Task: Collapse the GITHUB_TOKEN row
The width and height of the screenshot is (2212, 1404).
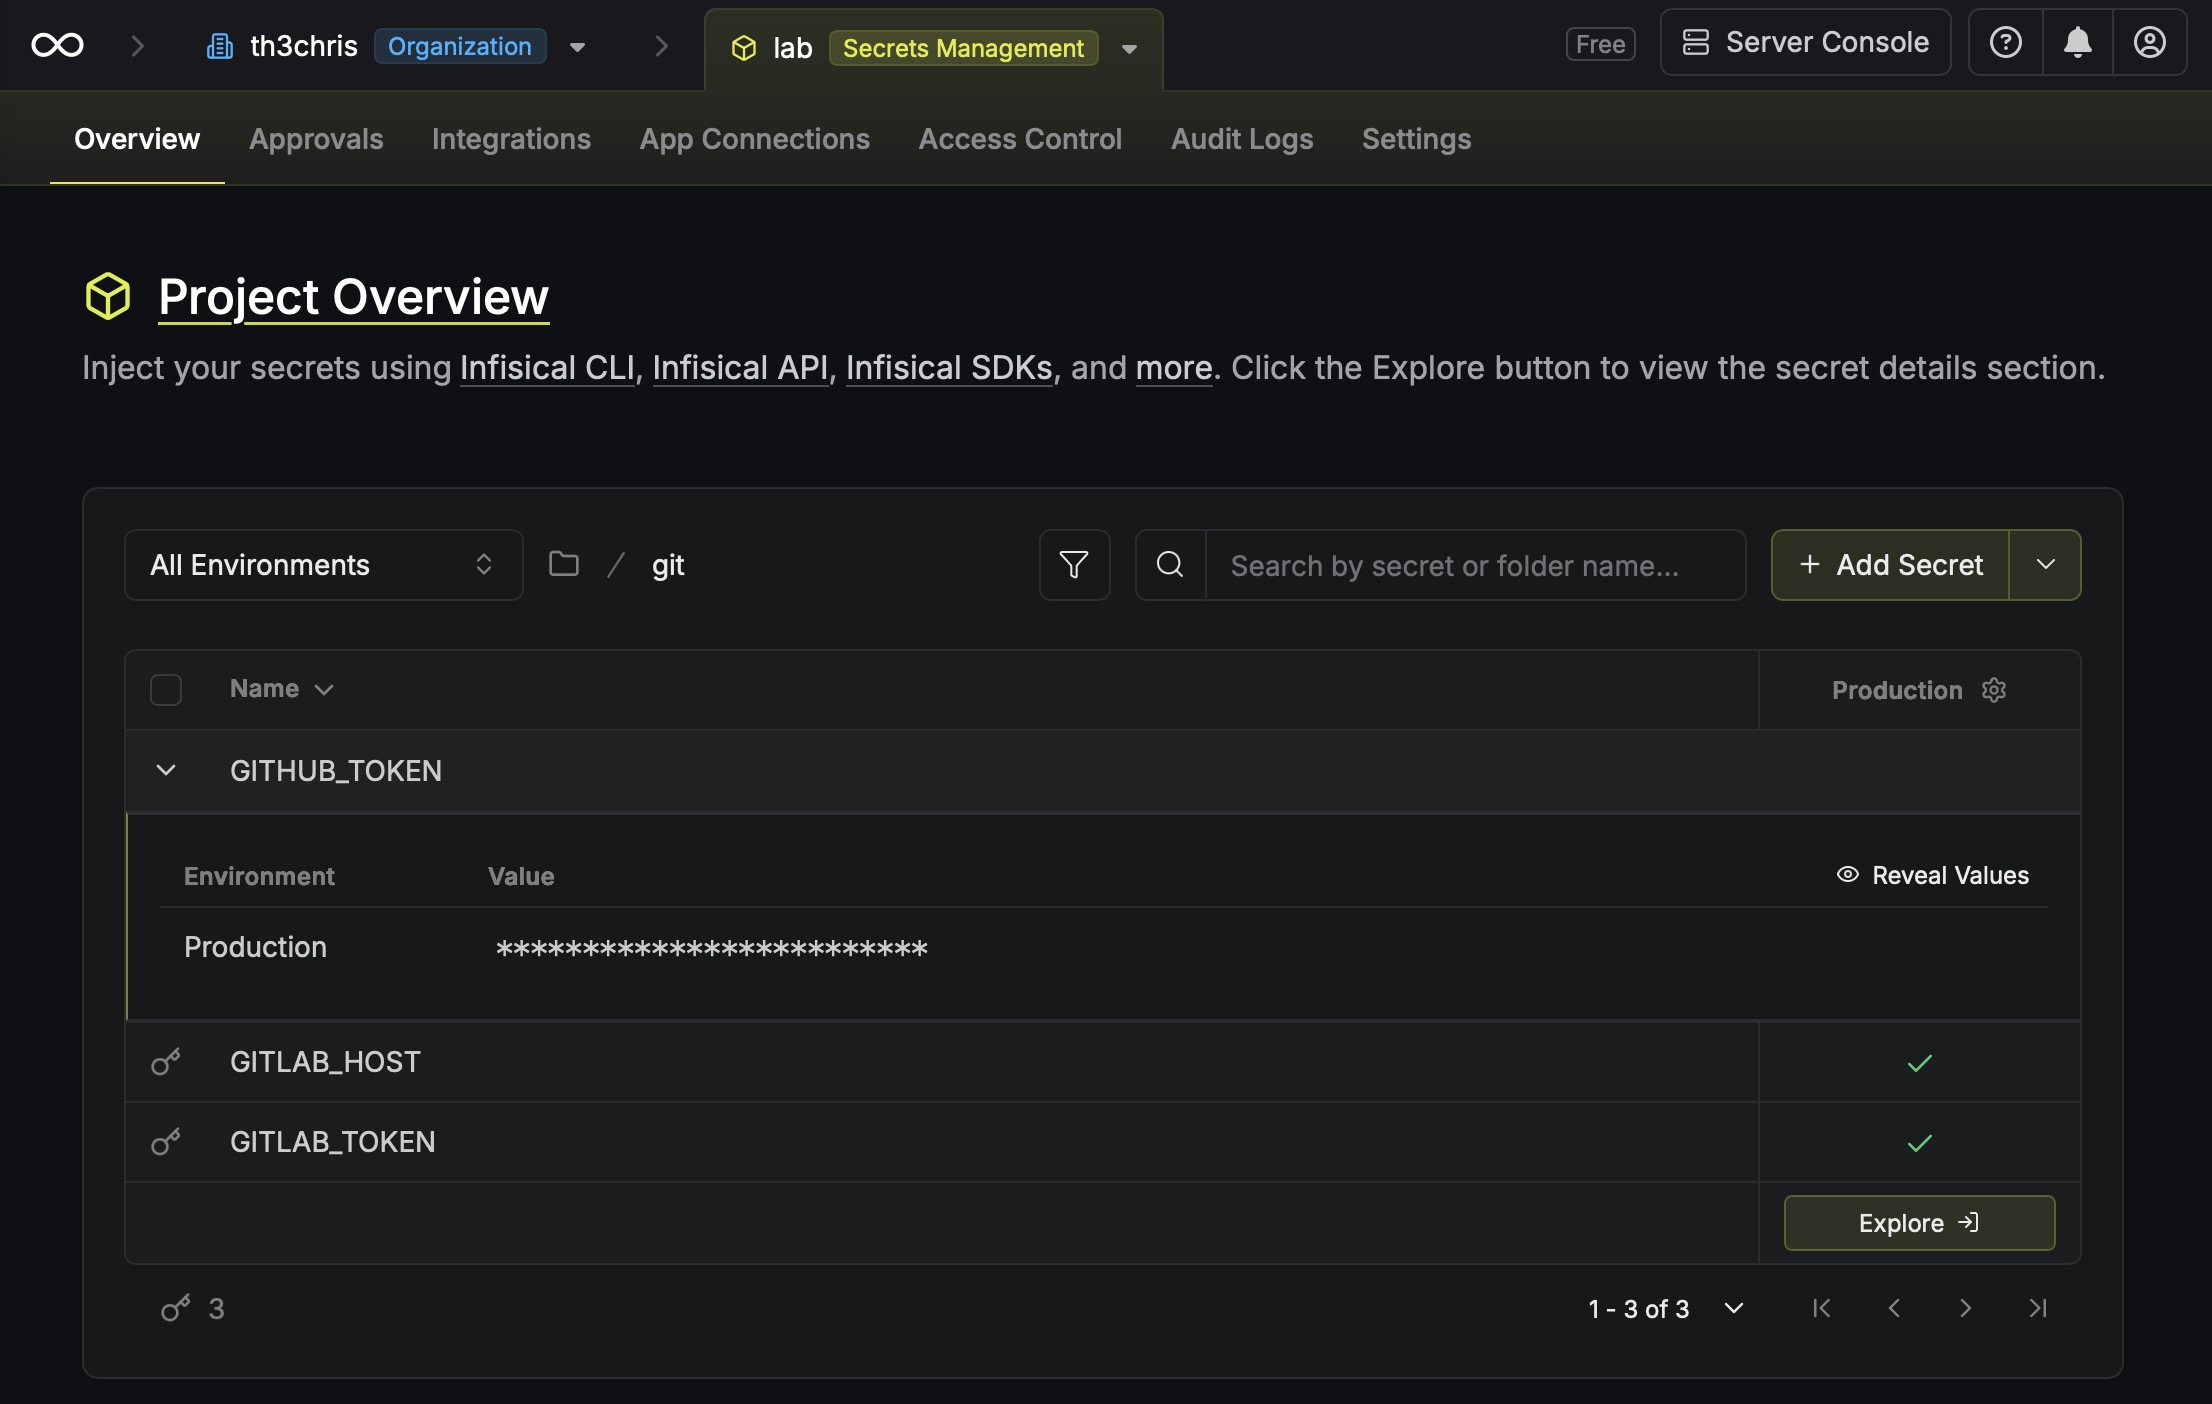Action: [166, 770]
